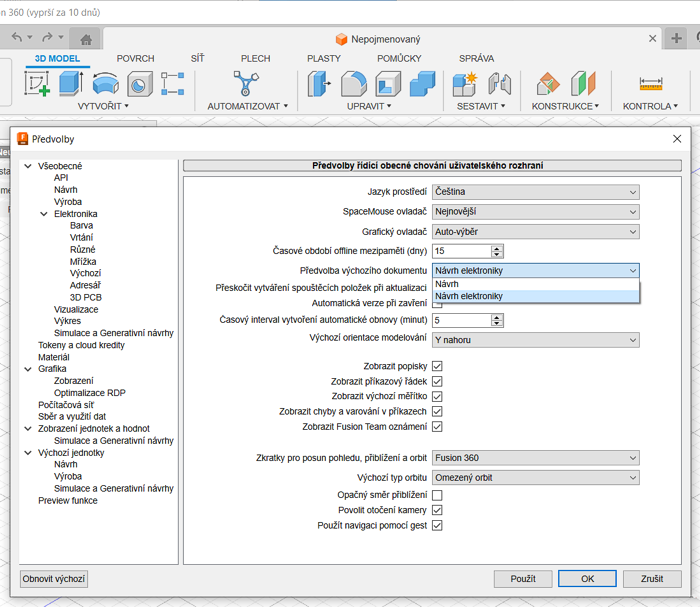700x607 pixels.
Task: Select the Revolve tool icon
Action: point(105,84)
